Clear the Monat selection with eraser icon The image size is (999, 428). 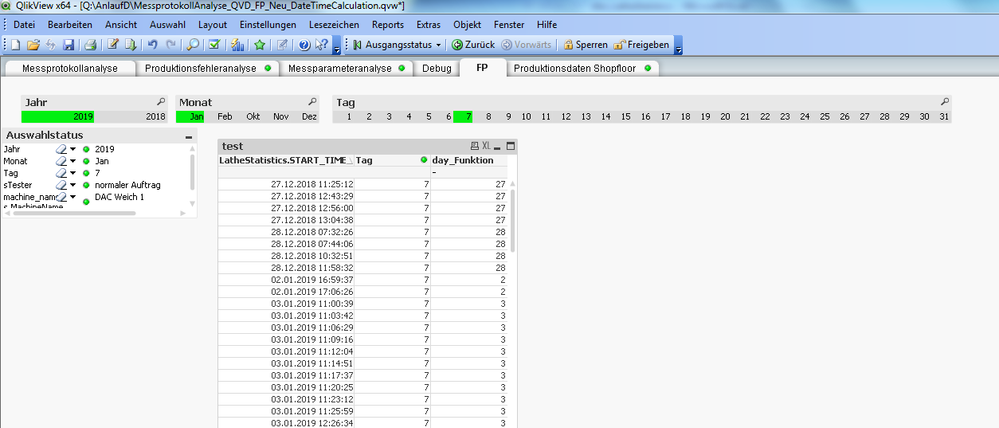[61, 160]
